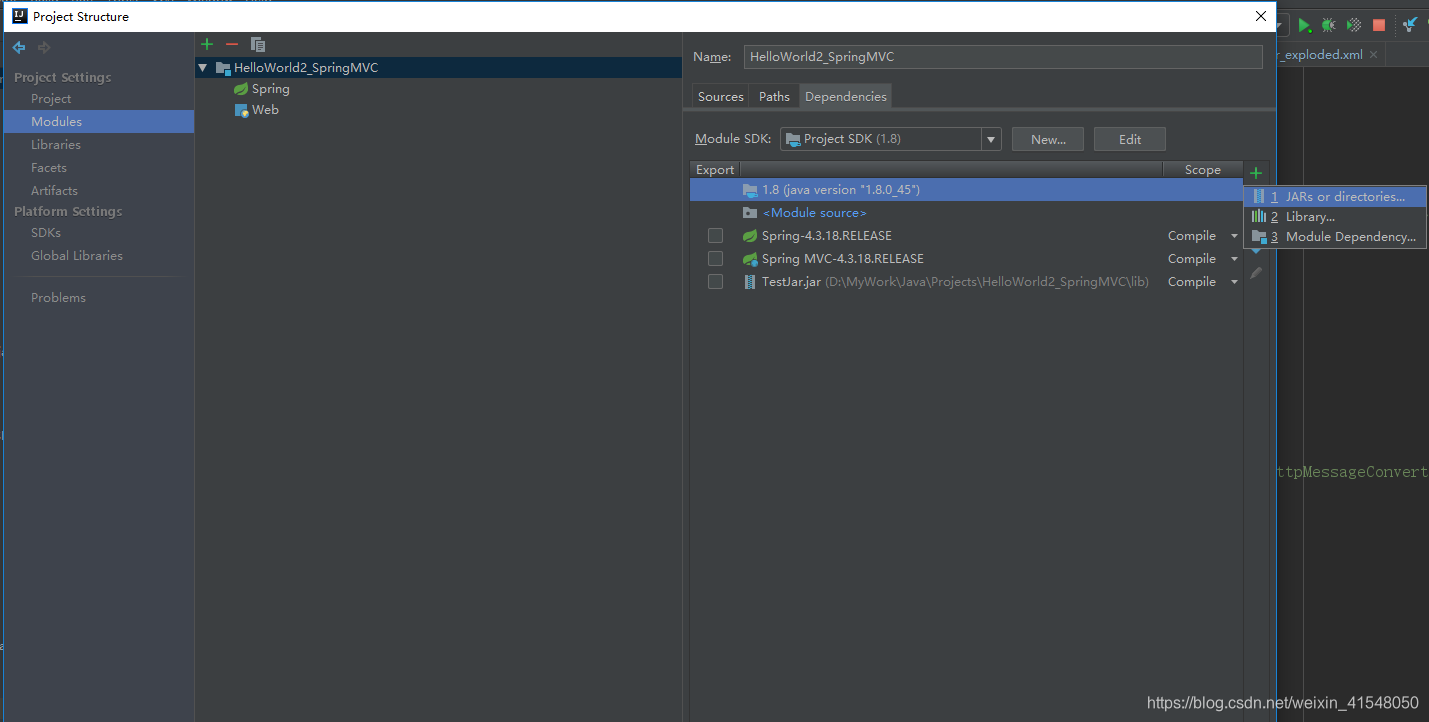Run with coverage in the IDE toolbar
This screenshot has height=722, width=1429.
pos(1354,25)
